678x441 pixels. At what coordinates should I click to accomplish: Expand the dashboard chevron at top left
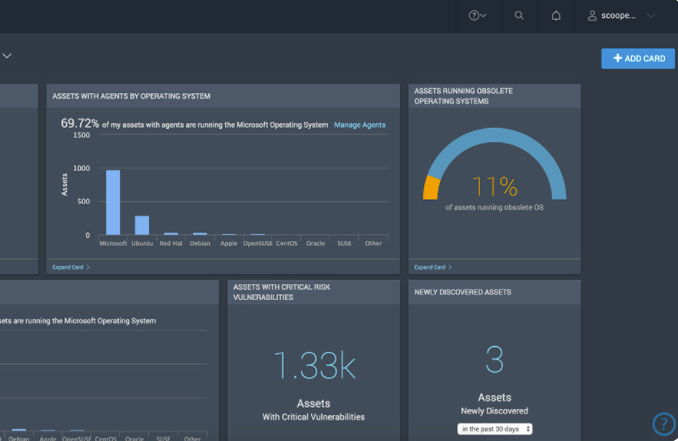pos(7,57)
